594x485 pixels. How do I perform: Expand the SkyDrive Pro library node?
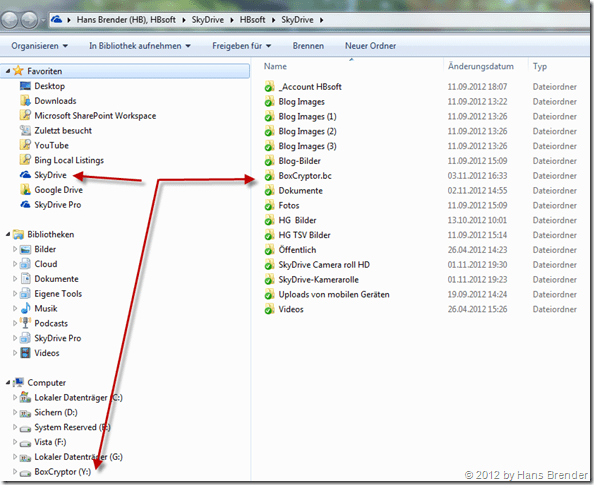click(15, 338)
